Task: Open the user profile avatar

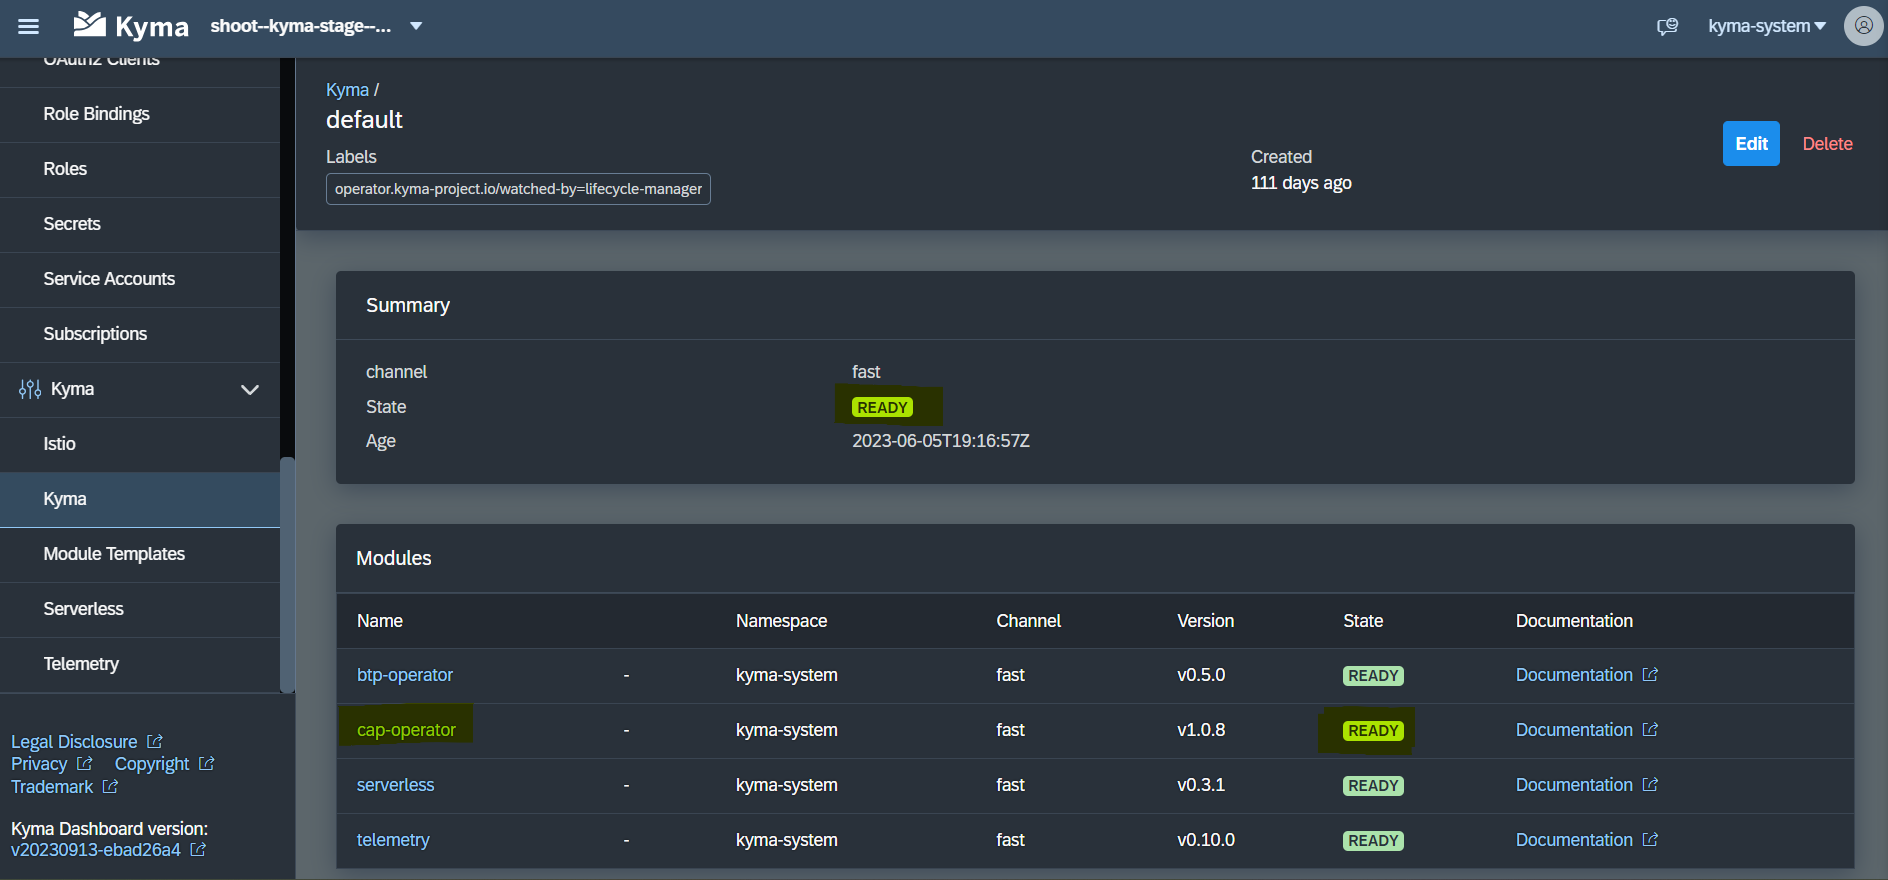Action: coord(1863,26)
